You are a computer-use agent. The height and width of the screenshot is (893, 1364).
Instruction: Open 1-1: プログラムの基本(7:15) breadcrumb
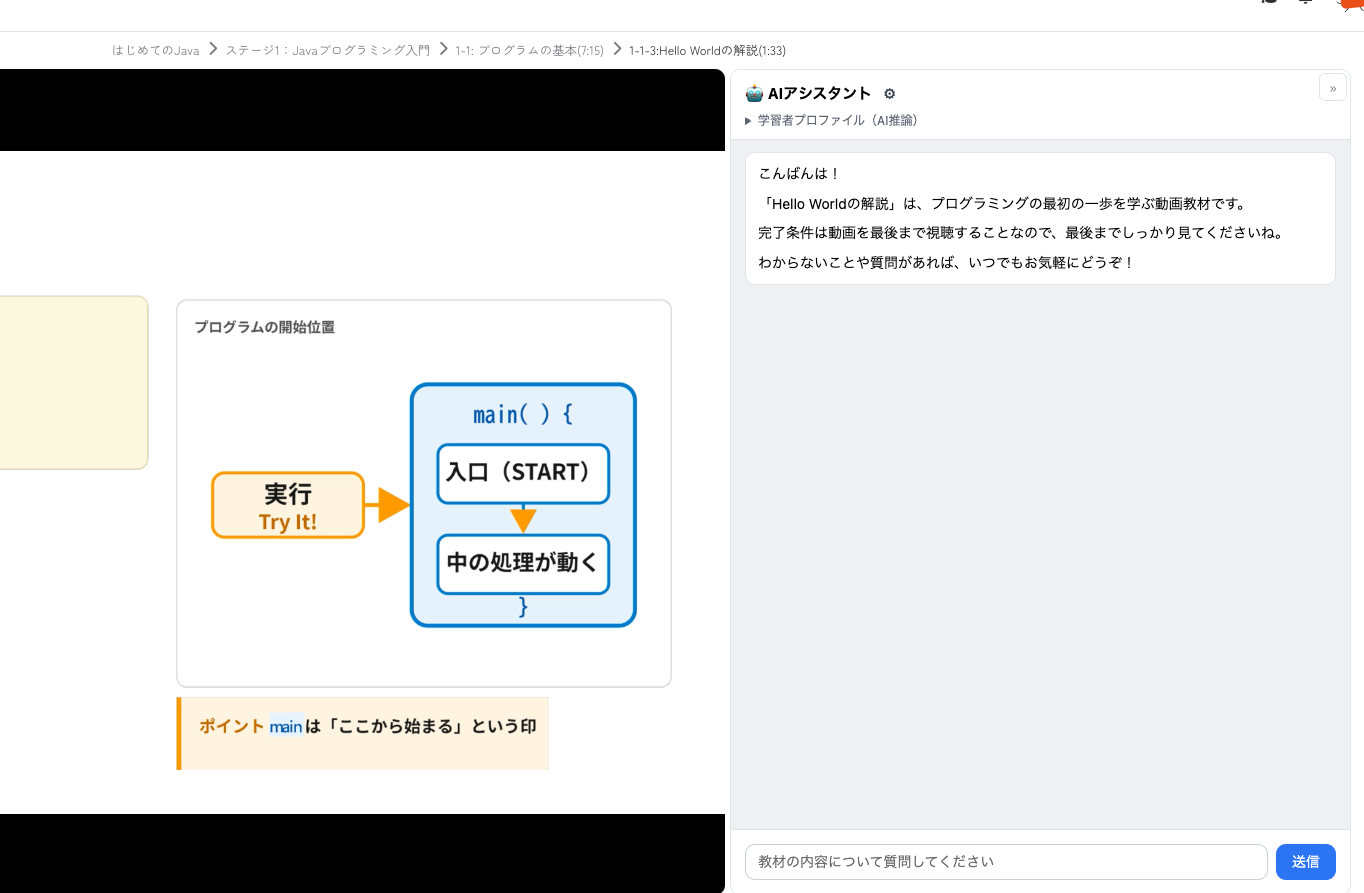click(x=529, y=50)
